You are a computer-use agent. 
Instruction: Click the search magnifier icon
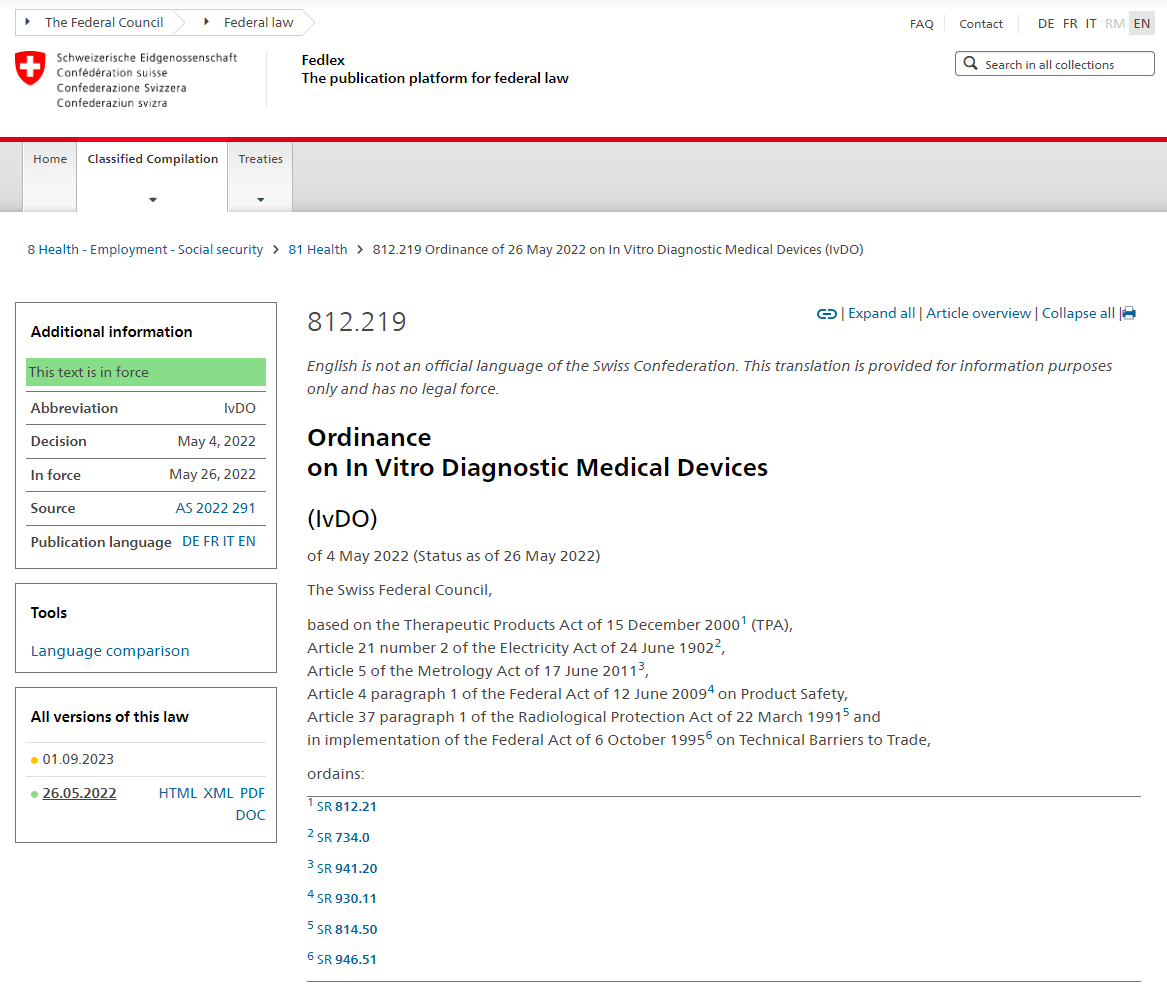point(970,63)
